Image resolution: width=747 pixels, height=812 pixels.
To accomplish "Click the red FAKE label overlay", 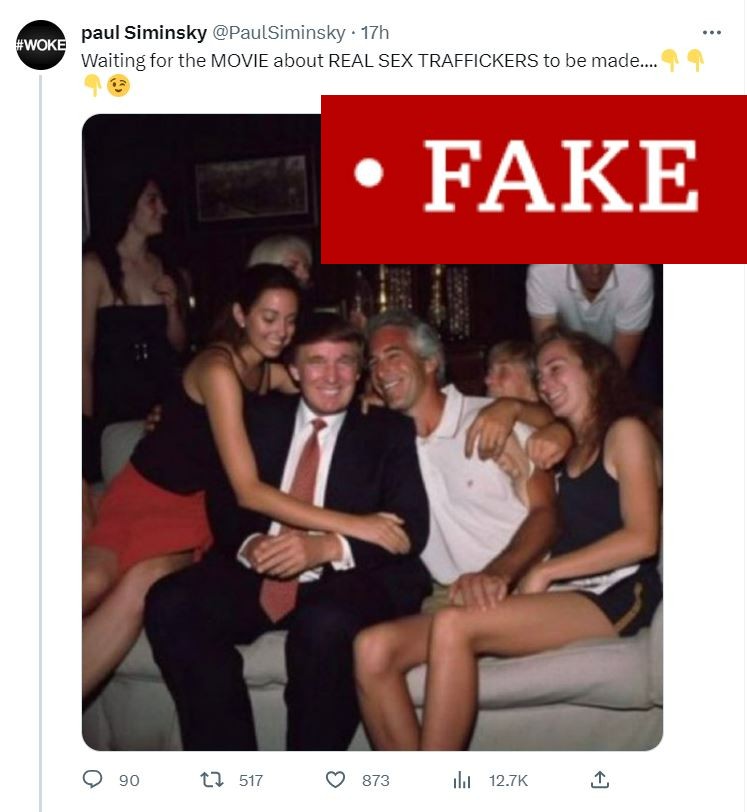I will (532, 178).
